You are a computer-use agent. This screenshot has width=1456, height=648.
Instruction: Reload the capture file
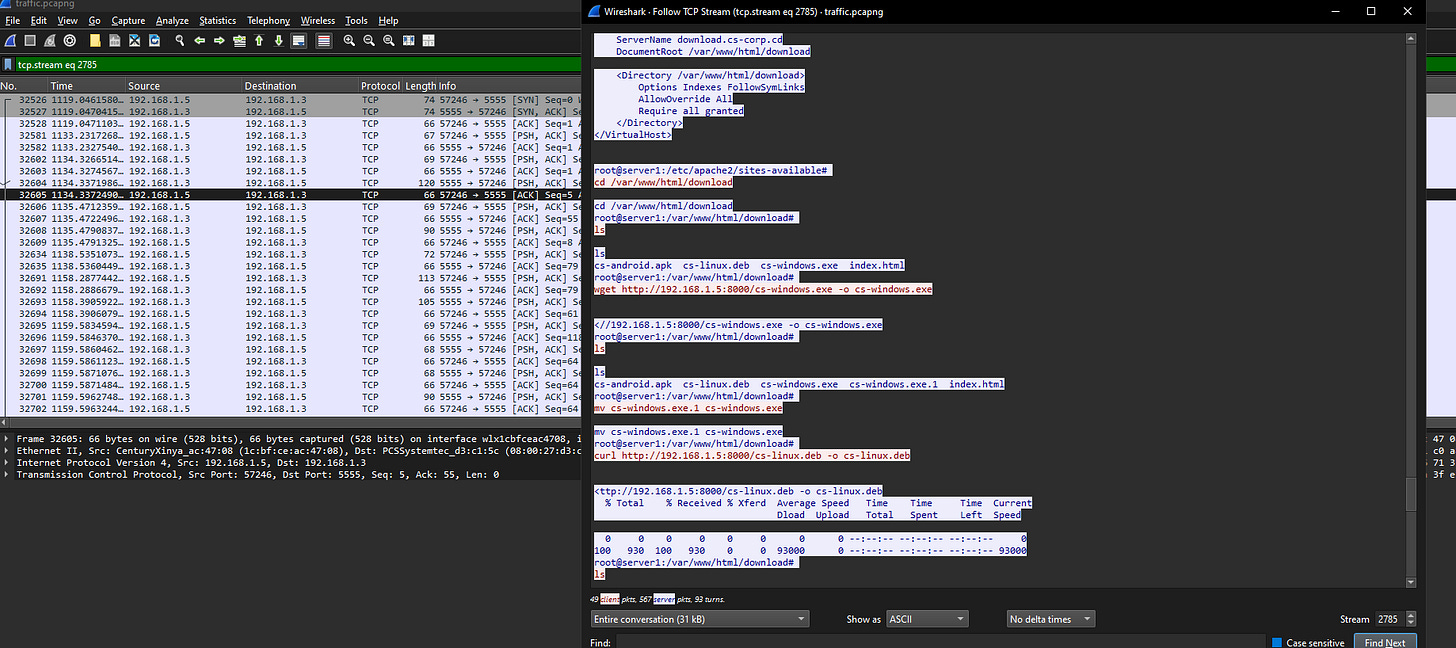pyautogui.click(x=154, y=41)
